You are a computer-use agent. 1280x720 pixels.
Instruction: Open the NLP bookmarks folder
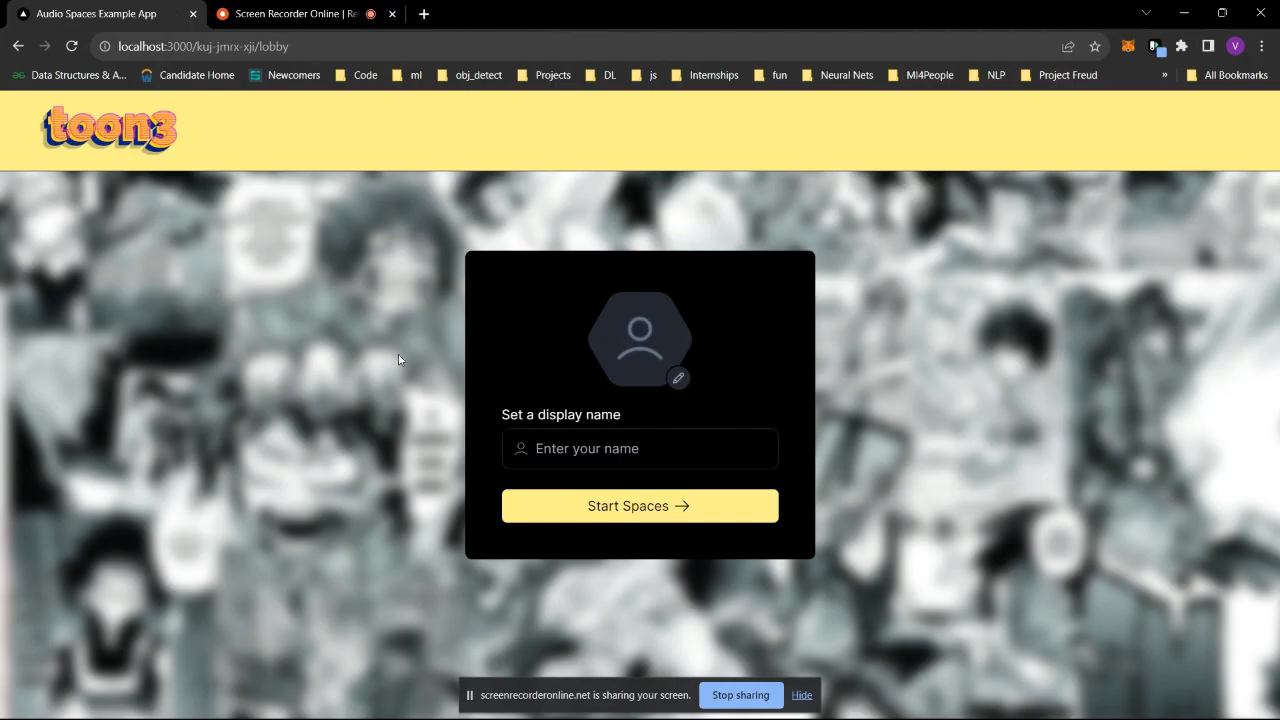(x=986, y=75)
